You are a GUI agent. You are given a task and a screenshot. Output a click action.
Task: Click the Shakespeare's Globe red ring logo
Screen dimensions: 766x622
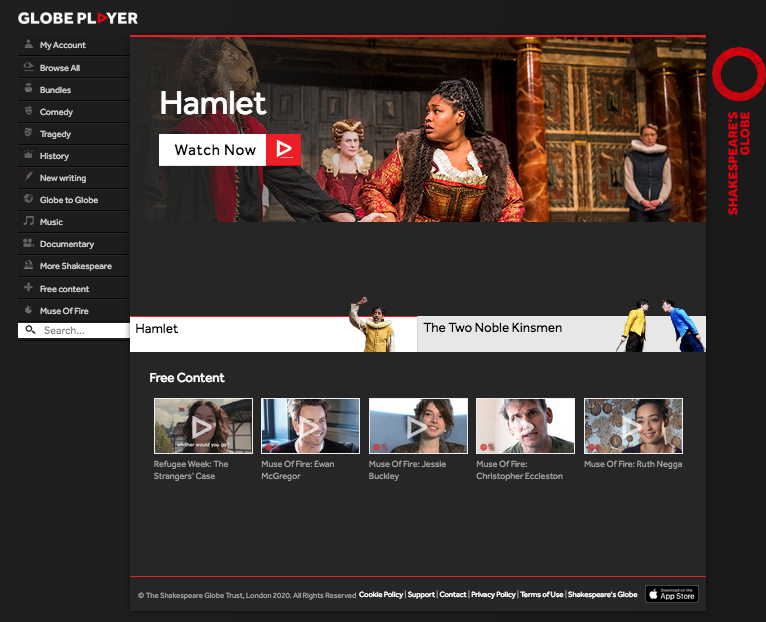coord(738,73)
